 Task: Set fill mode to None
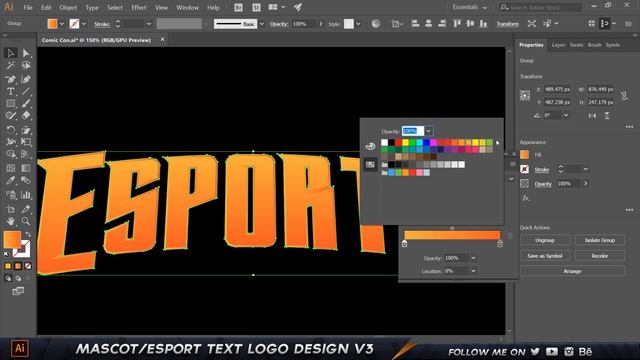pos(28,266)
